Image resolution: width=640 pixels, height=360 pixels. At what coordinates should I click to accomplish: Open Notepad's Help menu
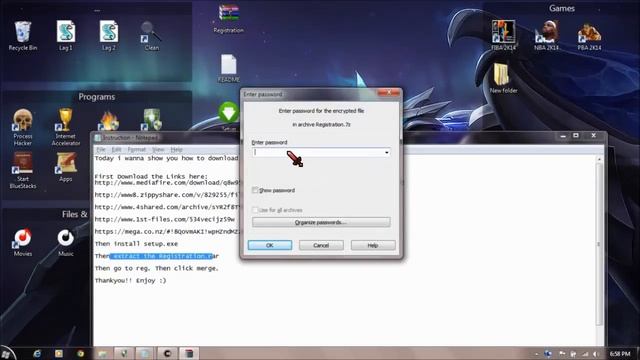point(176,149)
